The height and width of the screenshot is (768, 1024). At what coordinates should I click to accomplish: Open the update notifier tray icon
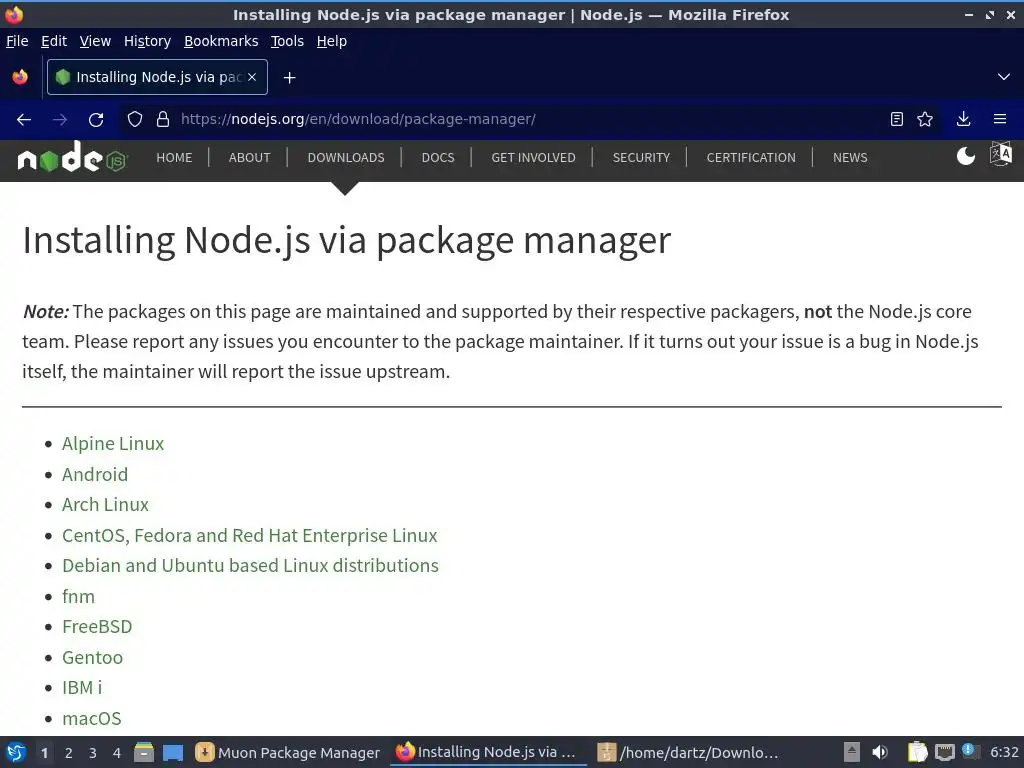(969, 751)
